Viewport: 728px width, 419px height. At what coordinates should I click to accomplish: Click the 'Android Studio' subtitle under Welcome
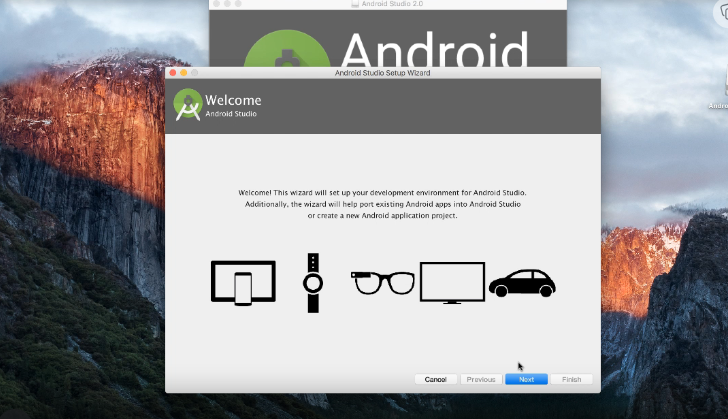click(x=231, y=114)
